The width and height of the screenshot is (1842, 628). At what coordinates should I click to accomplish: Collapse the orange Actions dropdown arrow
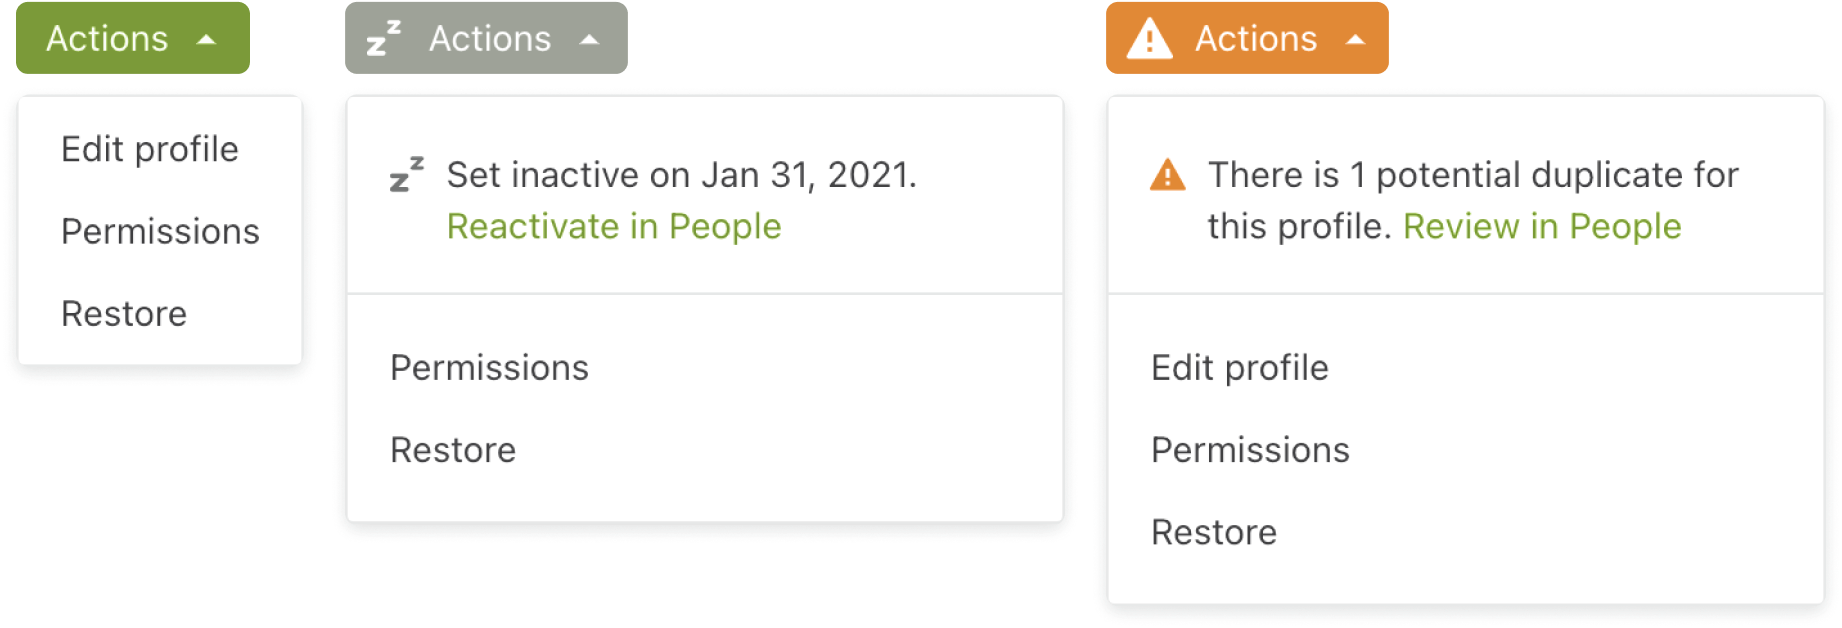pyautogui.click(x=1355, y=39)
